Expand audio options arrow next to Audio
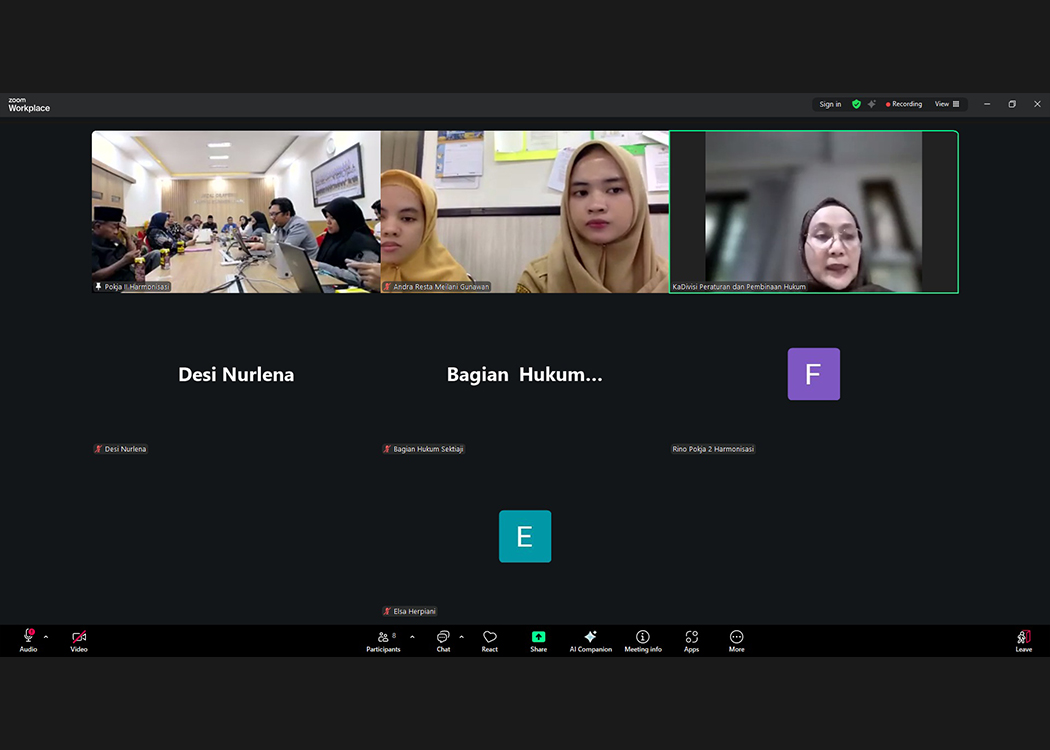 [46, 637]
